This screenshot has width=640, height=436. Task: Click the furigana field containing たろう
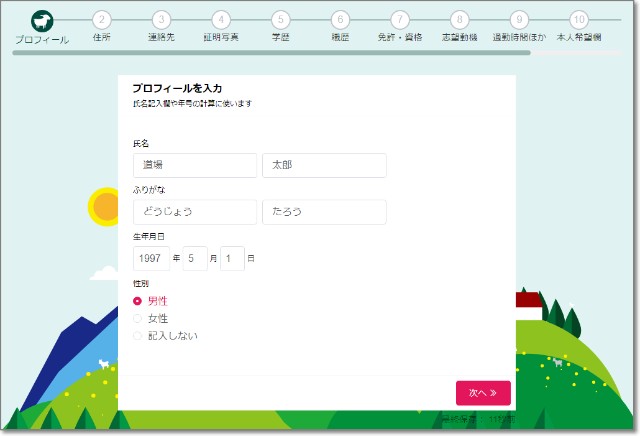pos(324,212)
